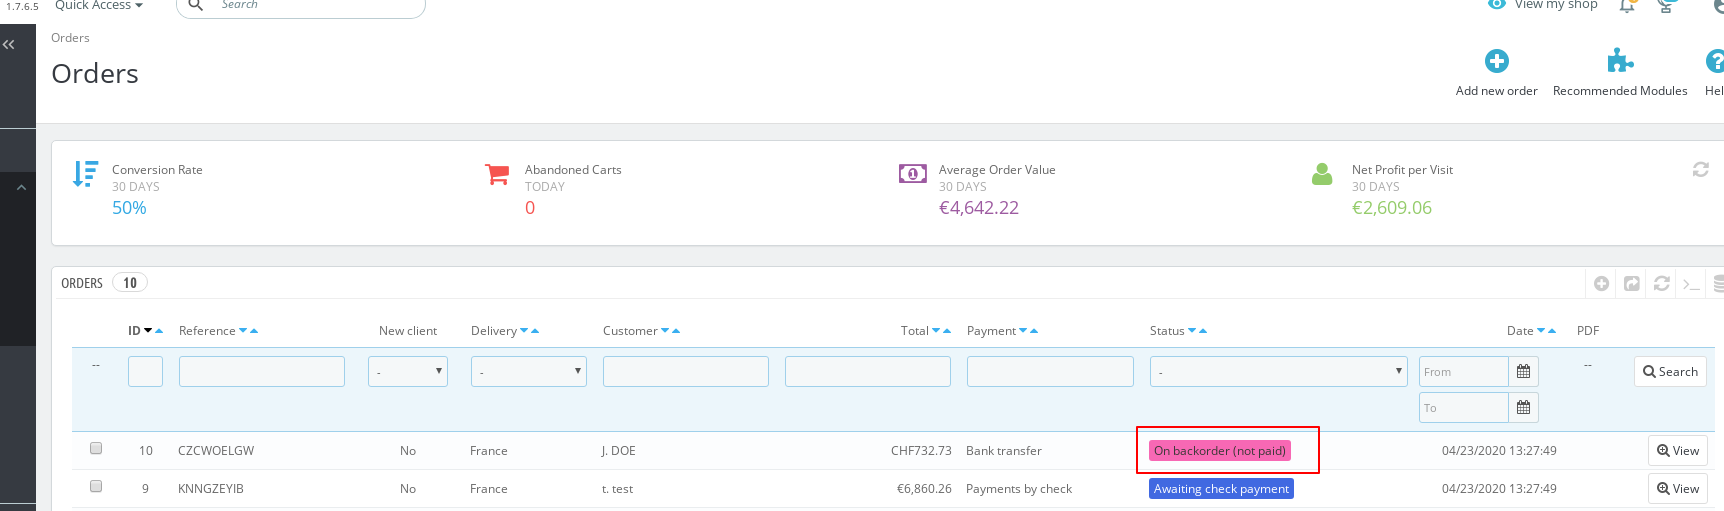Click the top Search box
The image size is (1724, 511).
pos(301,6)
